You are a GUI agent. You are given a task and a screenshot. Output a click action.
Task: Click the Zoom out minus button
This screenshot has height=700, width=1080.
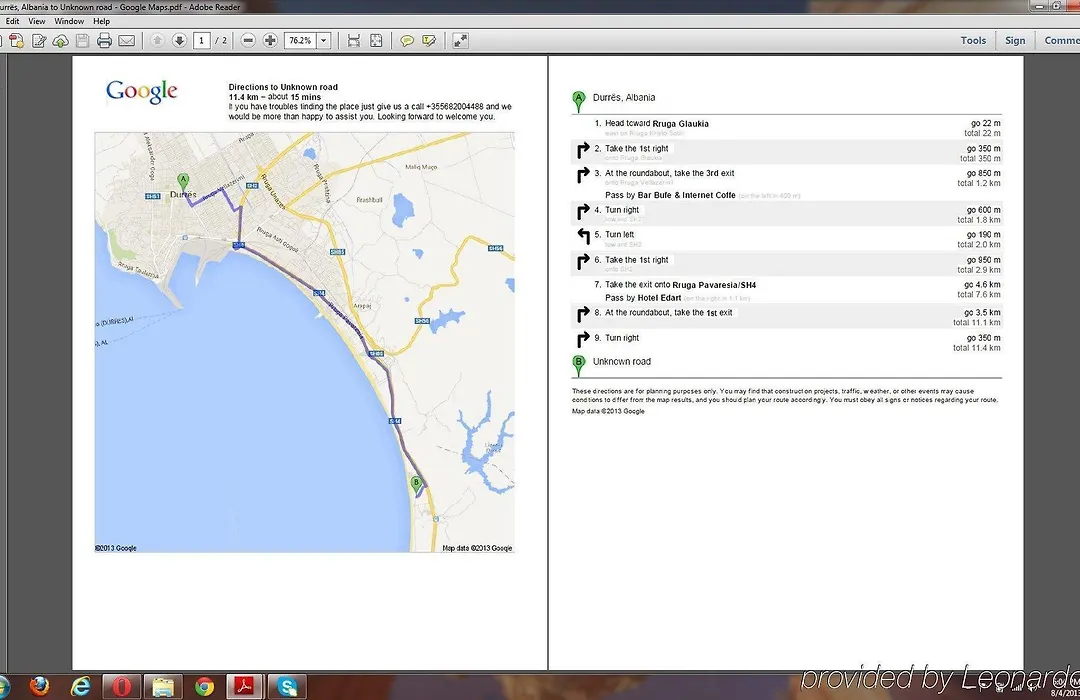coord(248,41)
